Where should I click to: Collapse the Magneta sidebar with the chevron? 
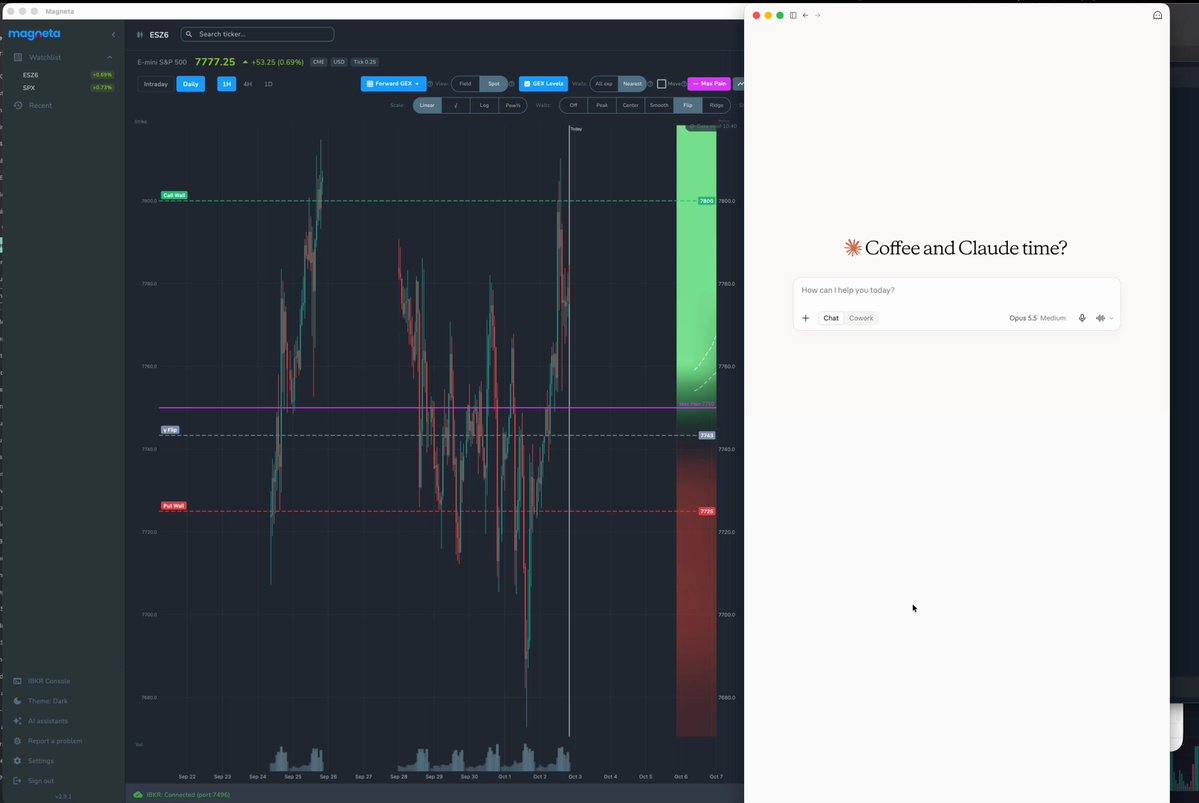[113, 34]
